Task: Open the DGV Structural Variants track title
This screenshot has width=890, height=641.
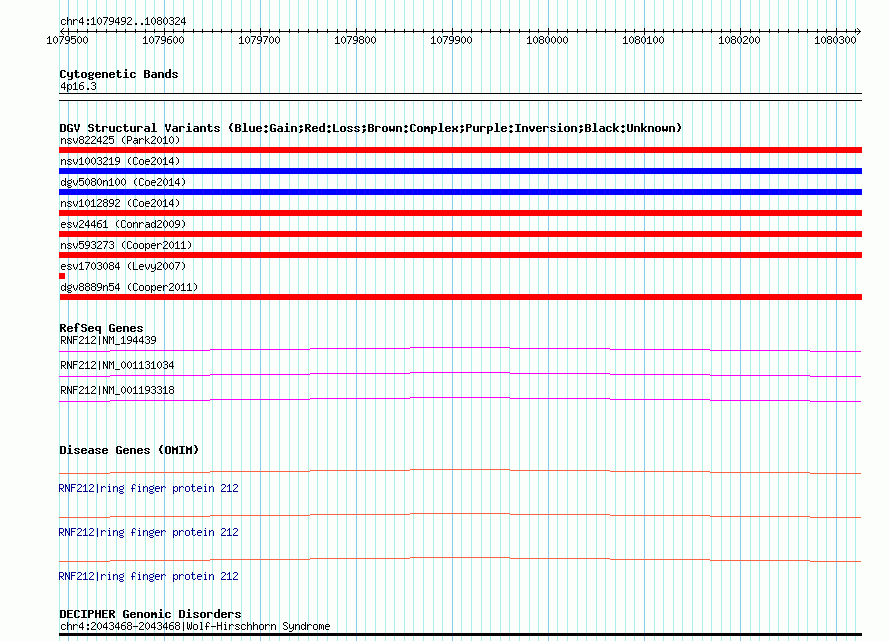Action: coord(370,128)
